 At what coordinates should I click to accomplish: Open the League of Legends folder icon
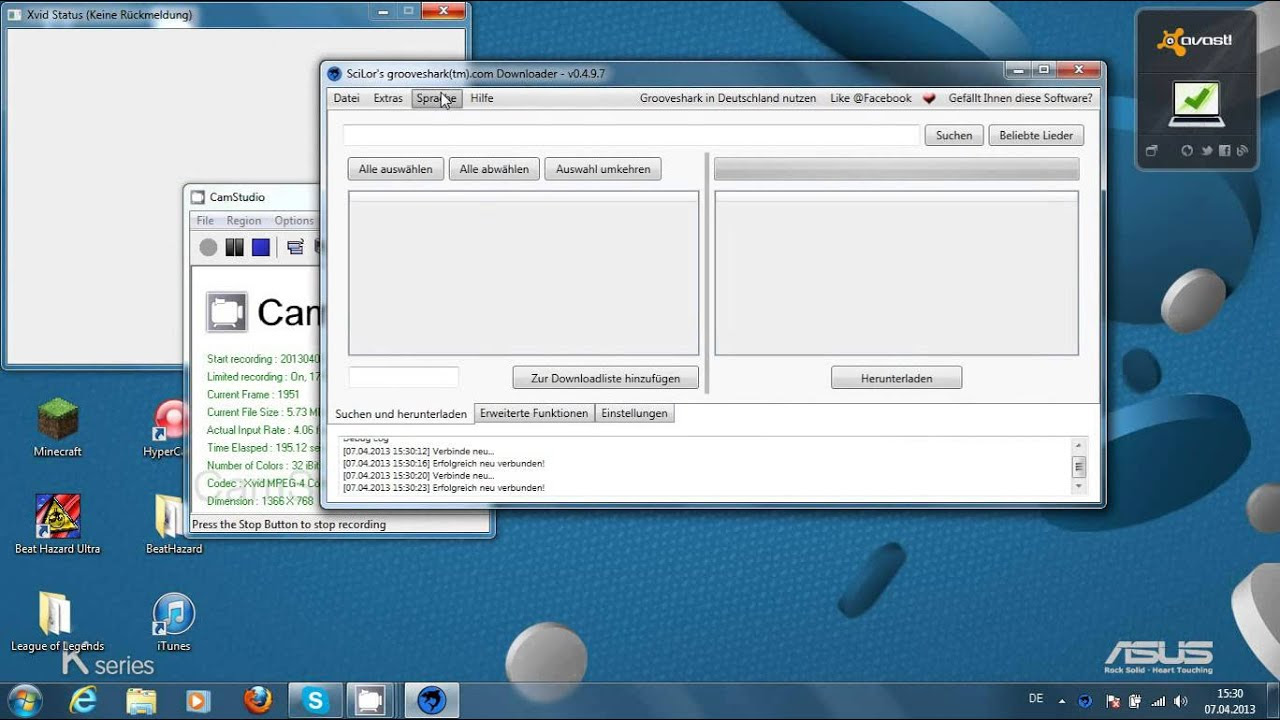click(x=57, y=621)
